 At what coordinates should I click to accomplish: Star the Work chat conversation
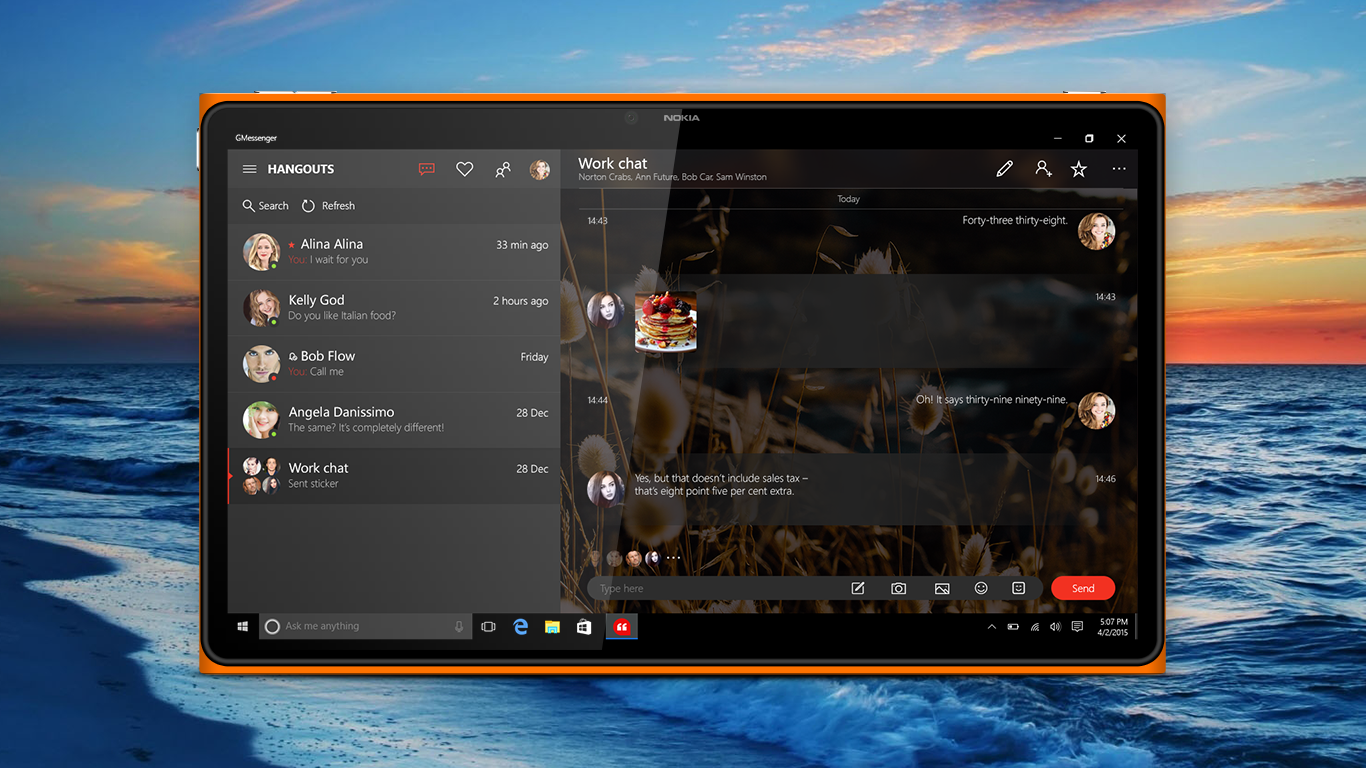pos(1079,169)
